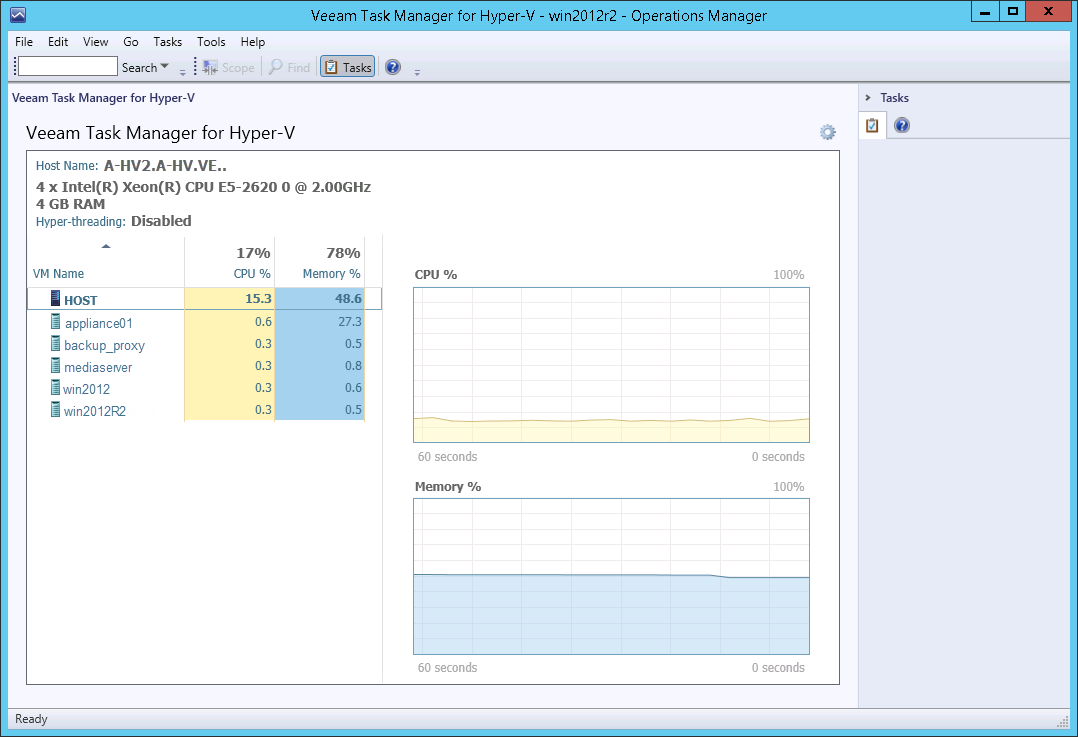Viewport: 1078px width, 737px height.
Task: Click the Memory % chart area
Action: tap(611, 576)
